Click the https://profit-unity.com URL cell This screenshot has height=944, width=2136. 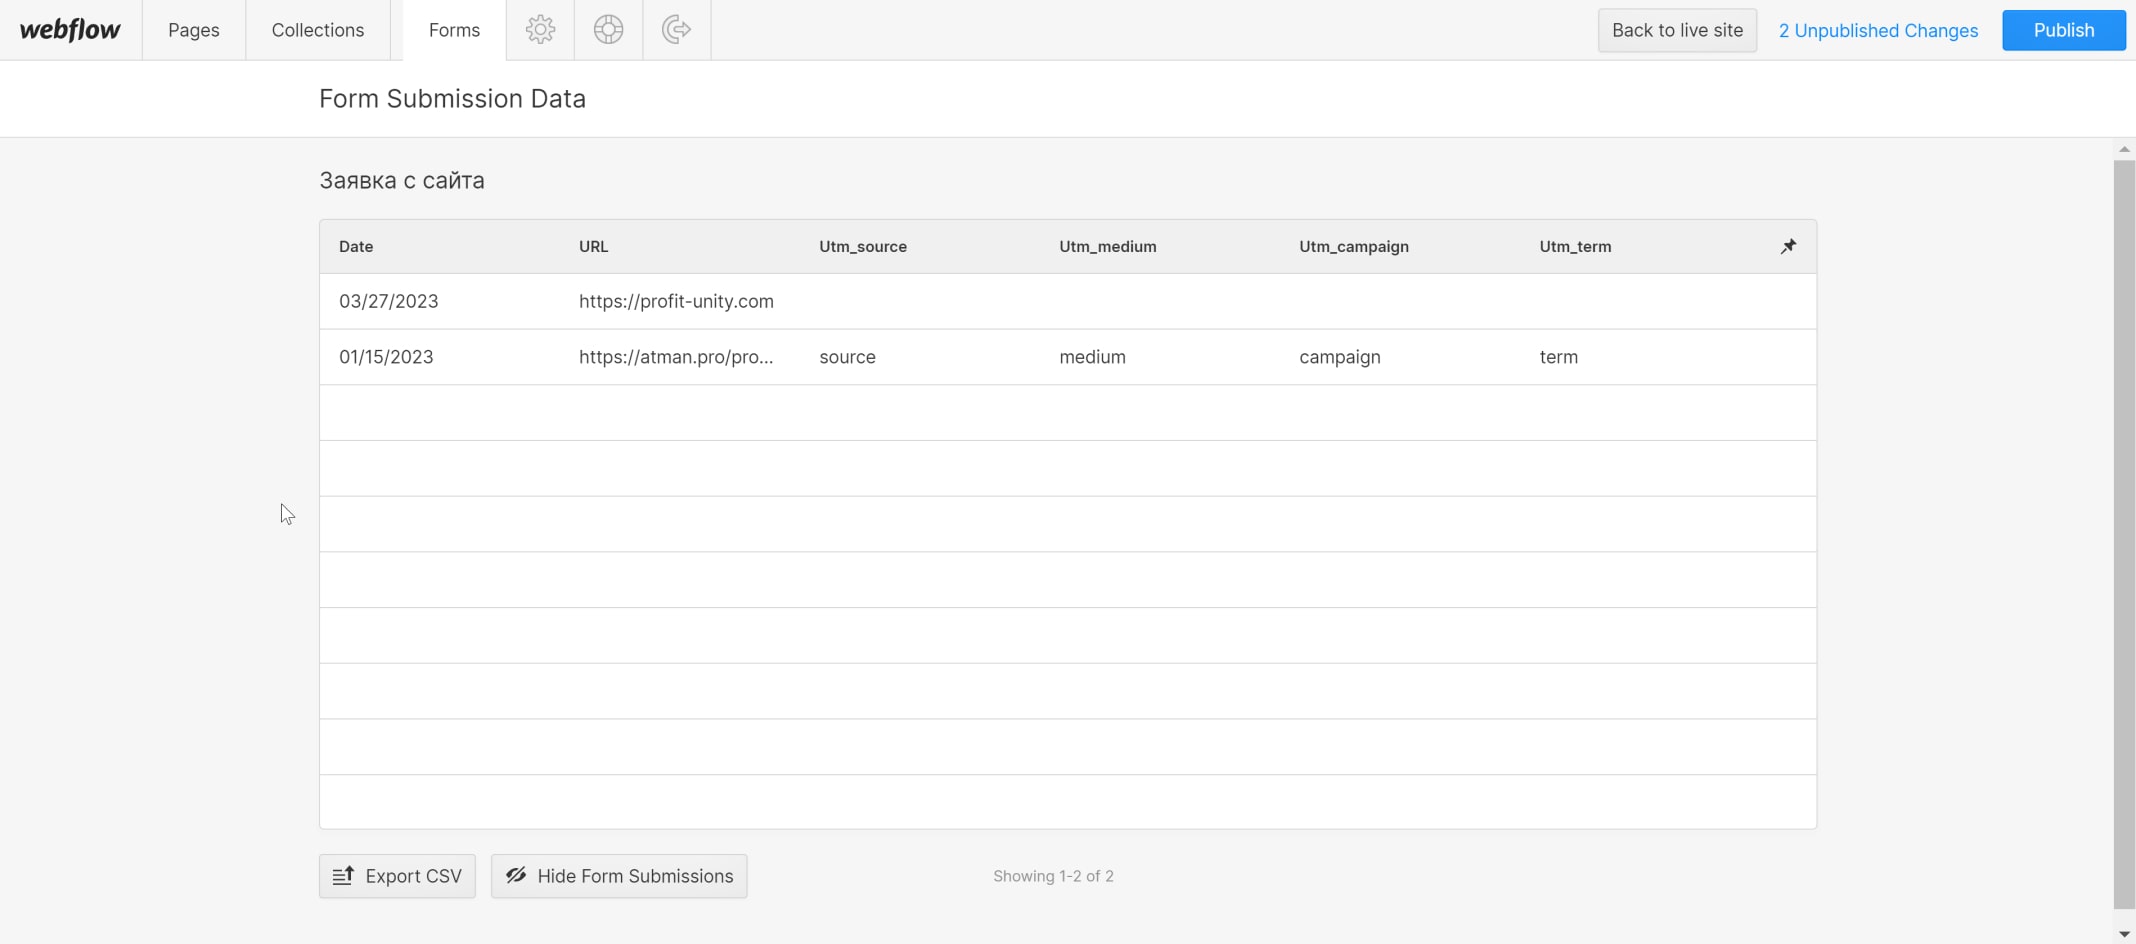coord(676,301)
